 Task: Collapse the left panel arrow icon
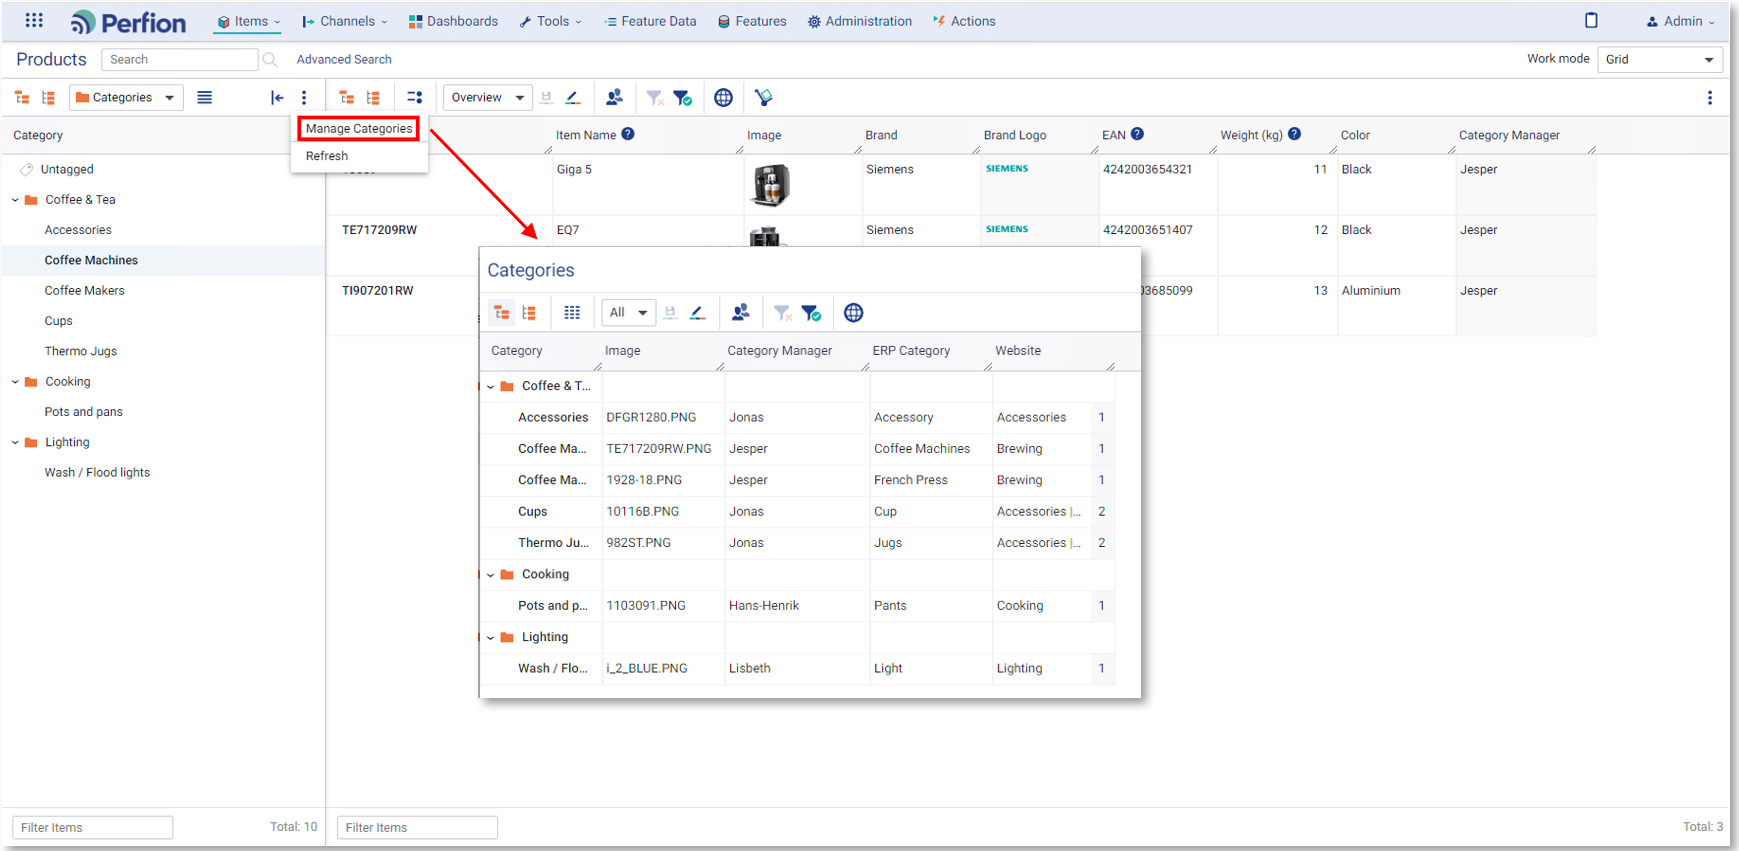point(277,97)
